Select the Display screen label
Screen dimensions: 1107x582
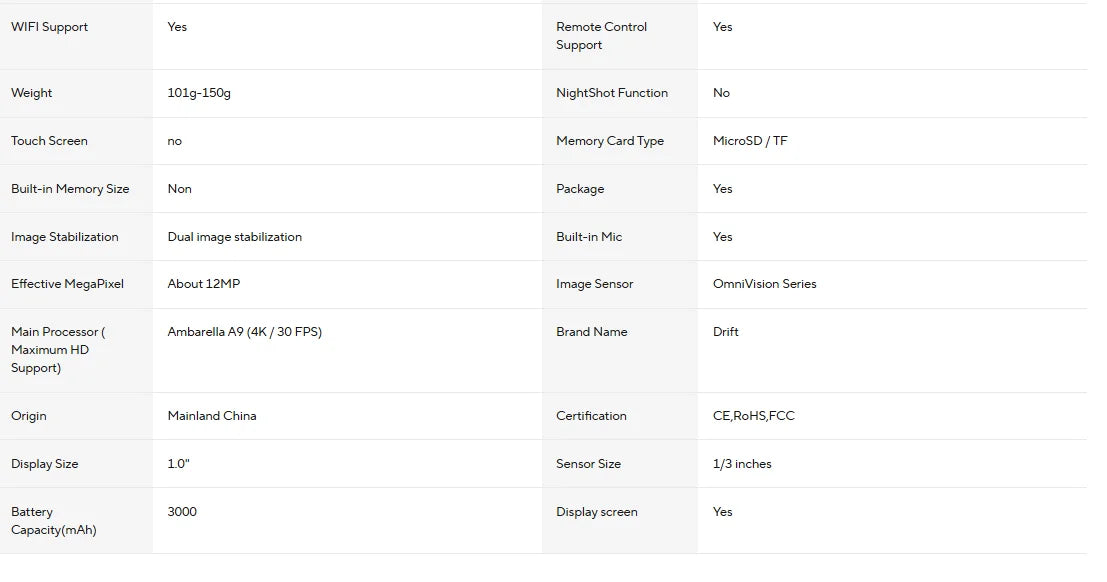tap(597, 512)
